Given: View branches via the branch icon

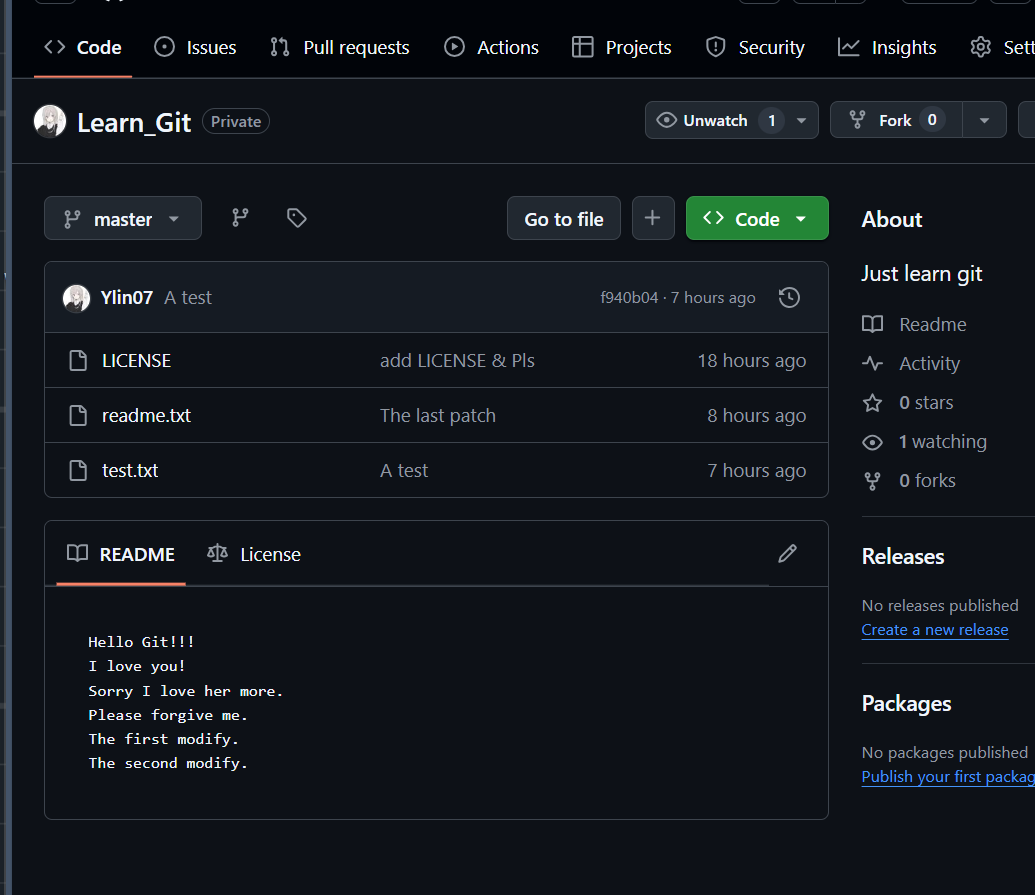Looking at the screenshot, I should coord(240,218).
